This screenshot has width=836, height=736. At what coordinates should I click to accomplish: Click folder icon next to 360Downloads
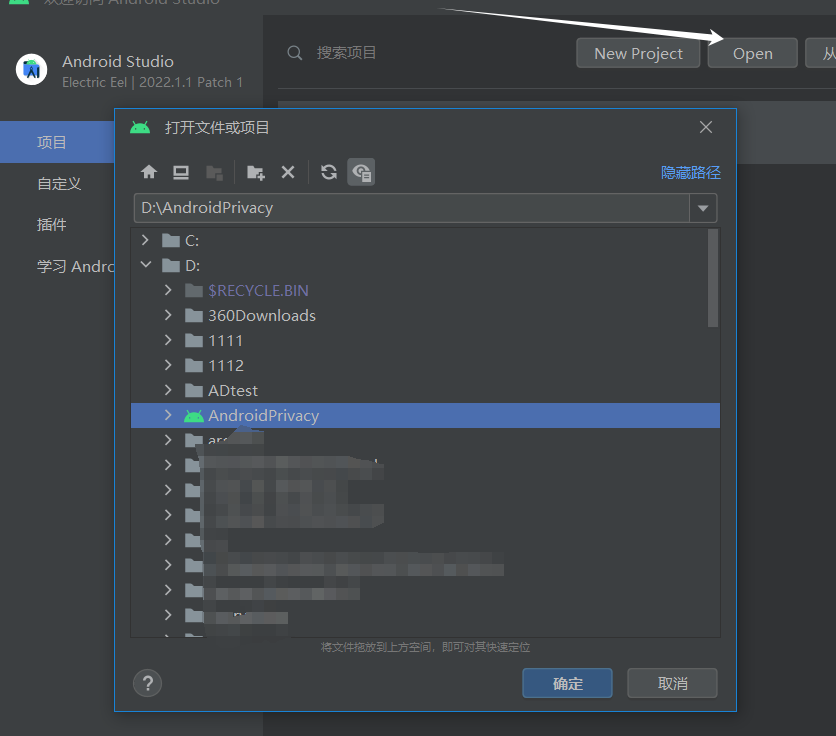pos(194,316)
